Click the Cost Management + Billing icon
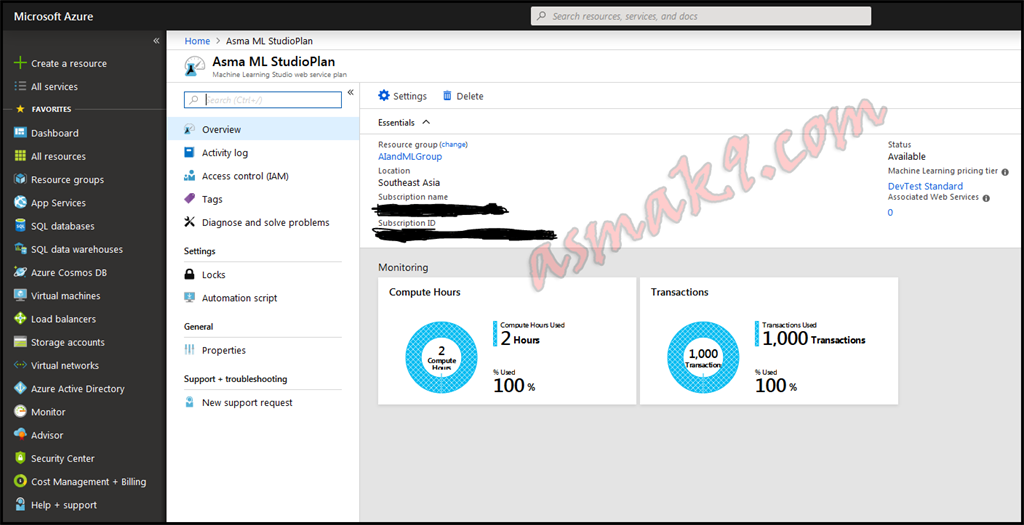The height and width of the screenshot is (525, 1024). (x=20, y=481)
